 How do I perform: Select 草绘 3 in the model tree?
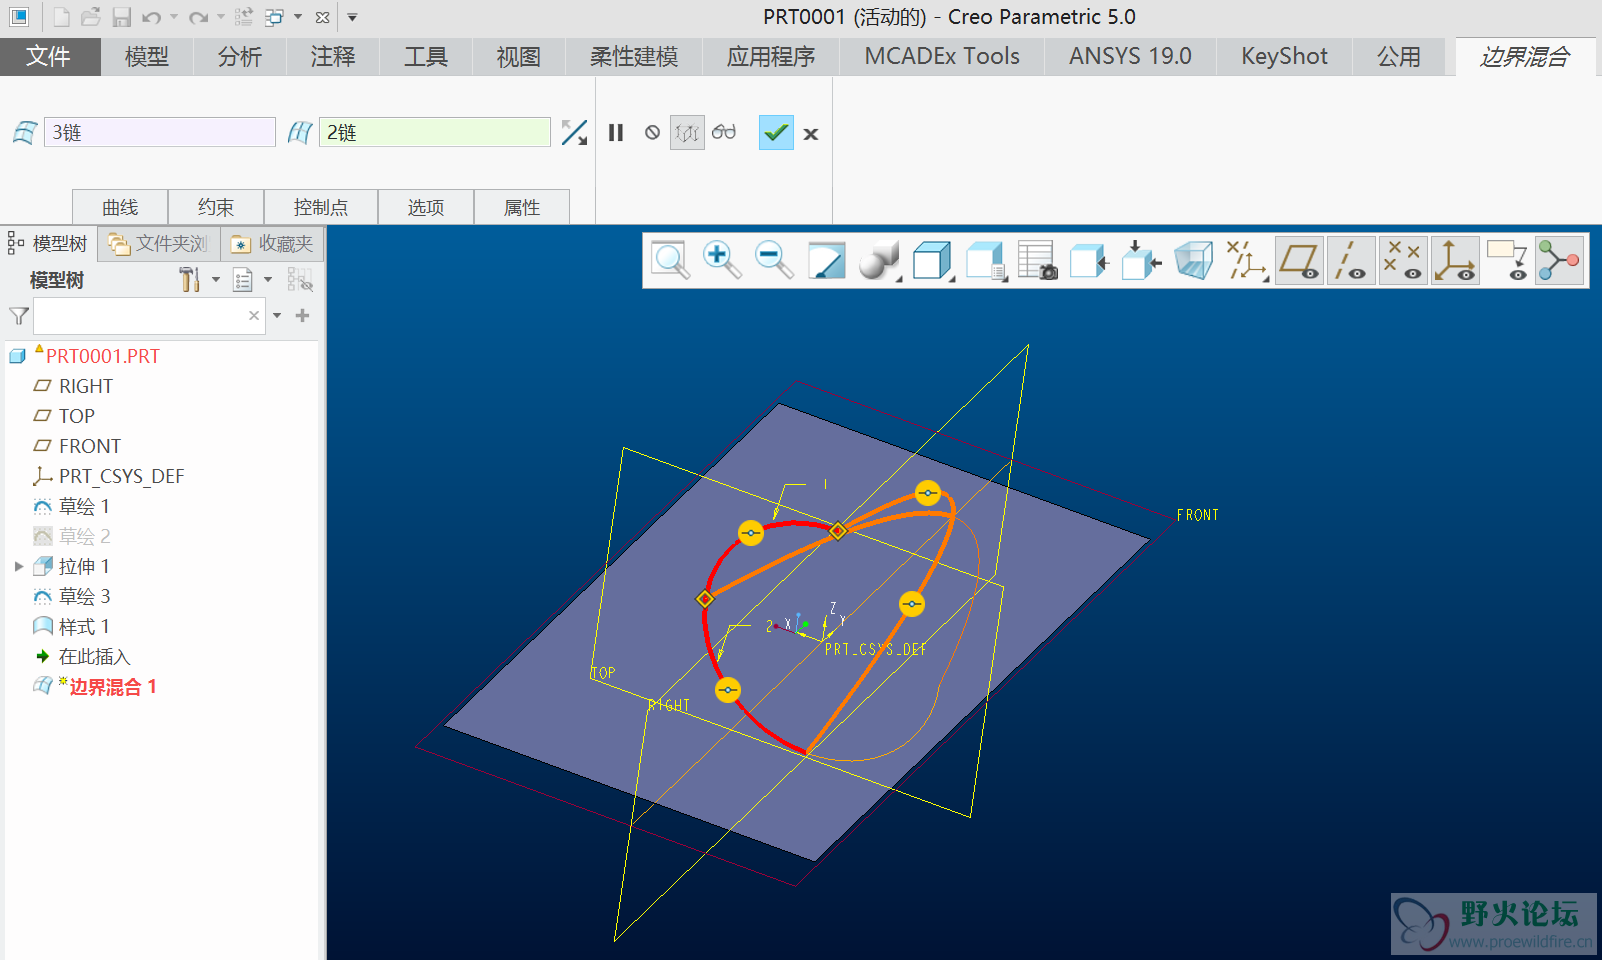tap(84, 596)
